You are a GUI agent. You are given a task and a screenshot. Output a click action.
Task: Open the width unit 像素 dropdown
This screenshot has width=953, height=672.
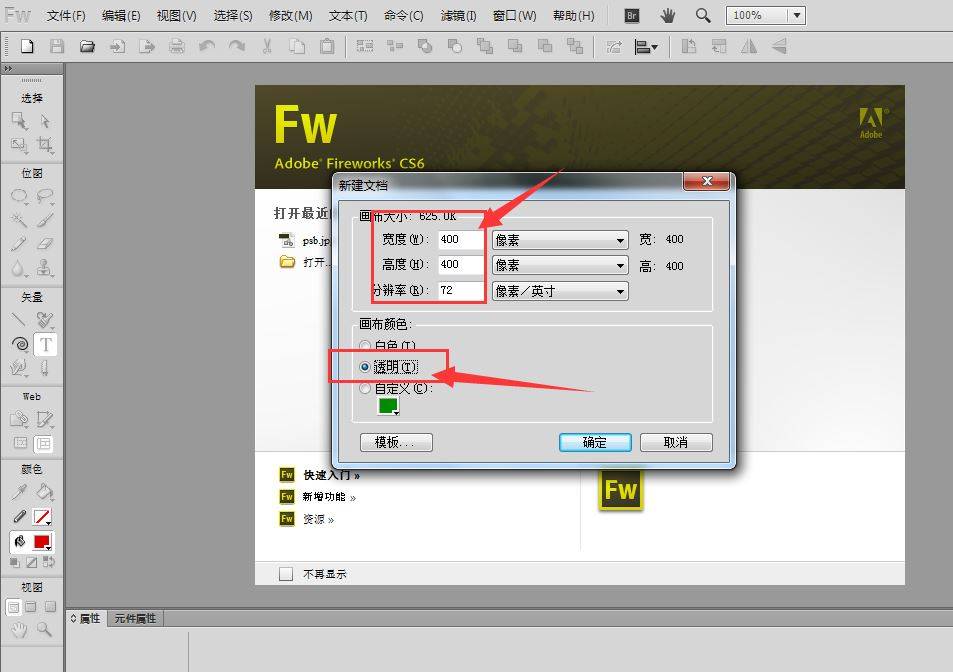[x=559, y=240]
